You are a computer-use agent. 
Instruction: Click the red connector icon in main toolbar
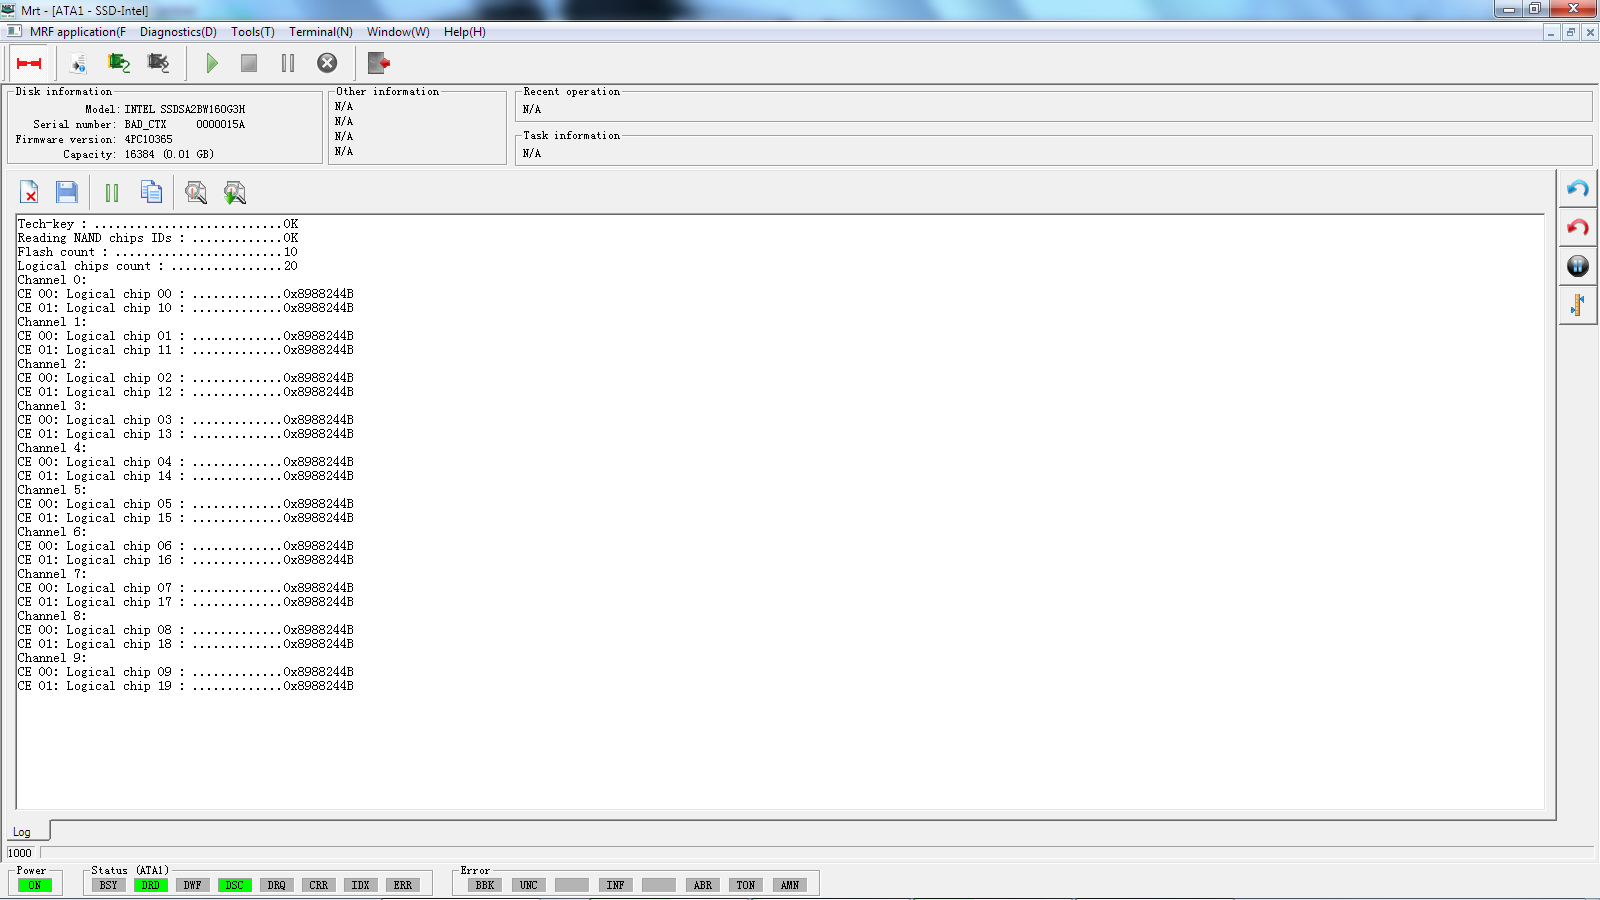pyautogui.click(x=29, y=63)
